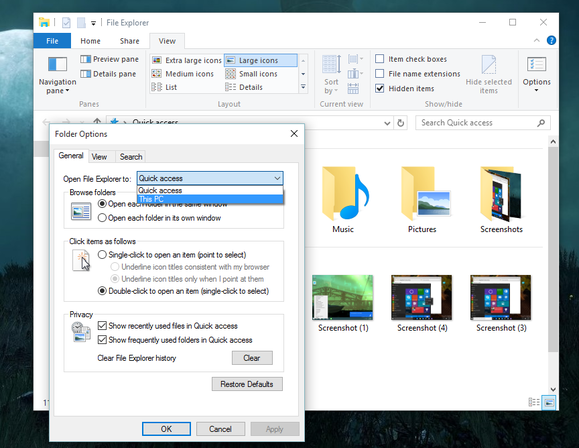Select Open each folder in its own window
The image size is (579, 448).
[x=102, y=218]
